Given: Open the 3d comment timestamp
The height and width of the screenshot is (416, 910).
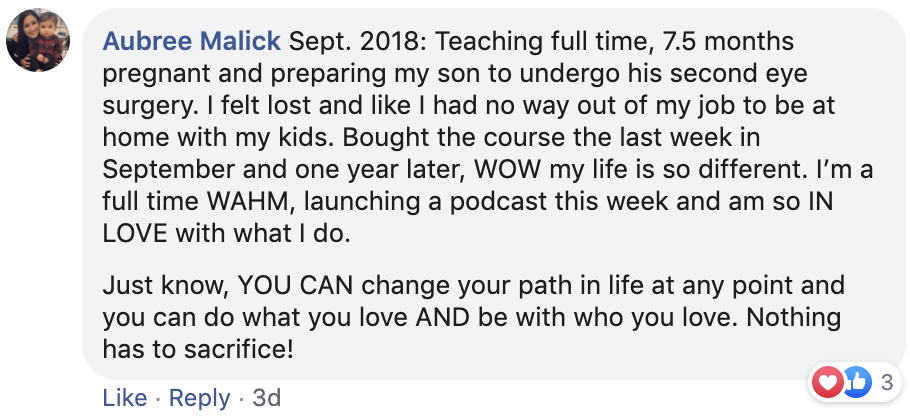Looking at the screenshot, I should coord(266,398).
